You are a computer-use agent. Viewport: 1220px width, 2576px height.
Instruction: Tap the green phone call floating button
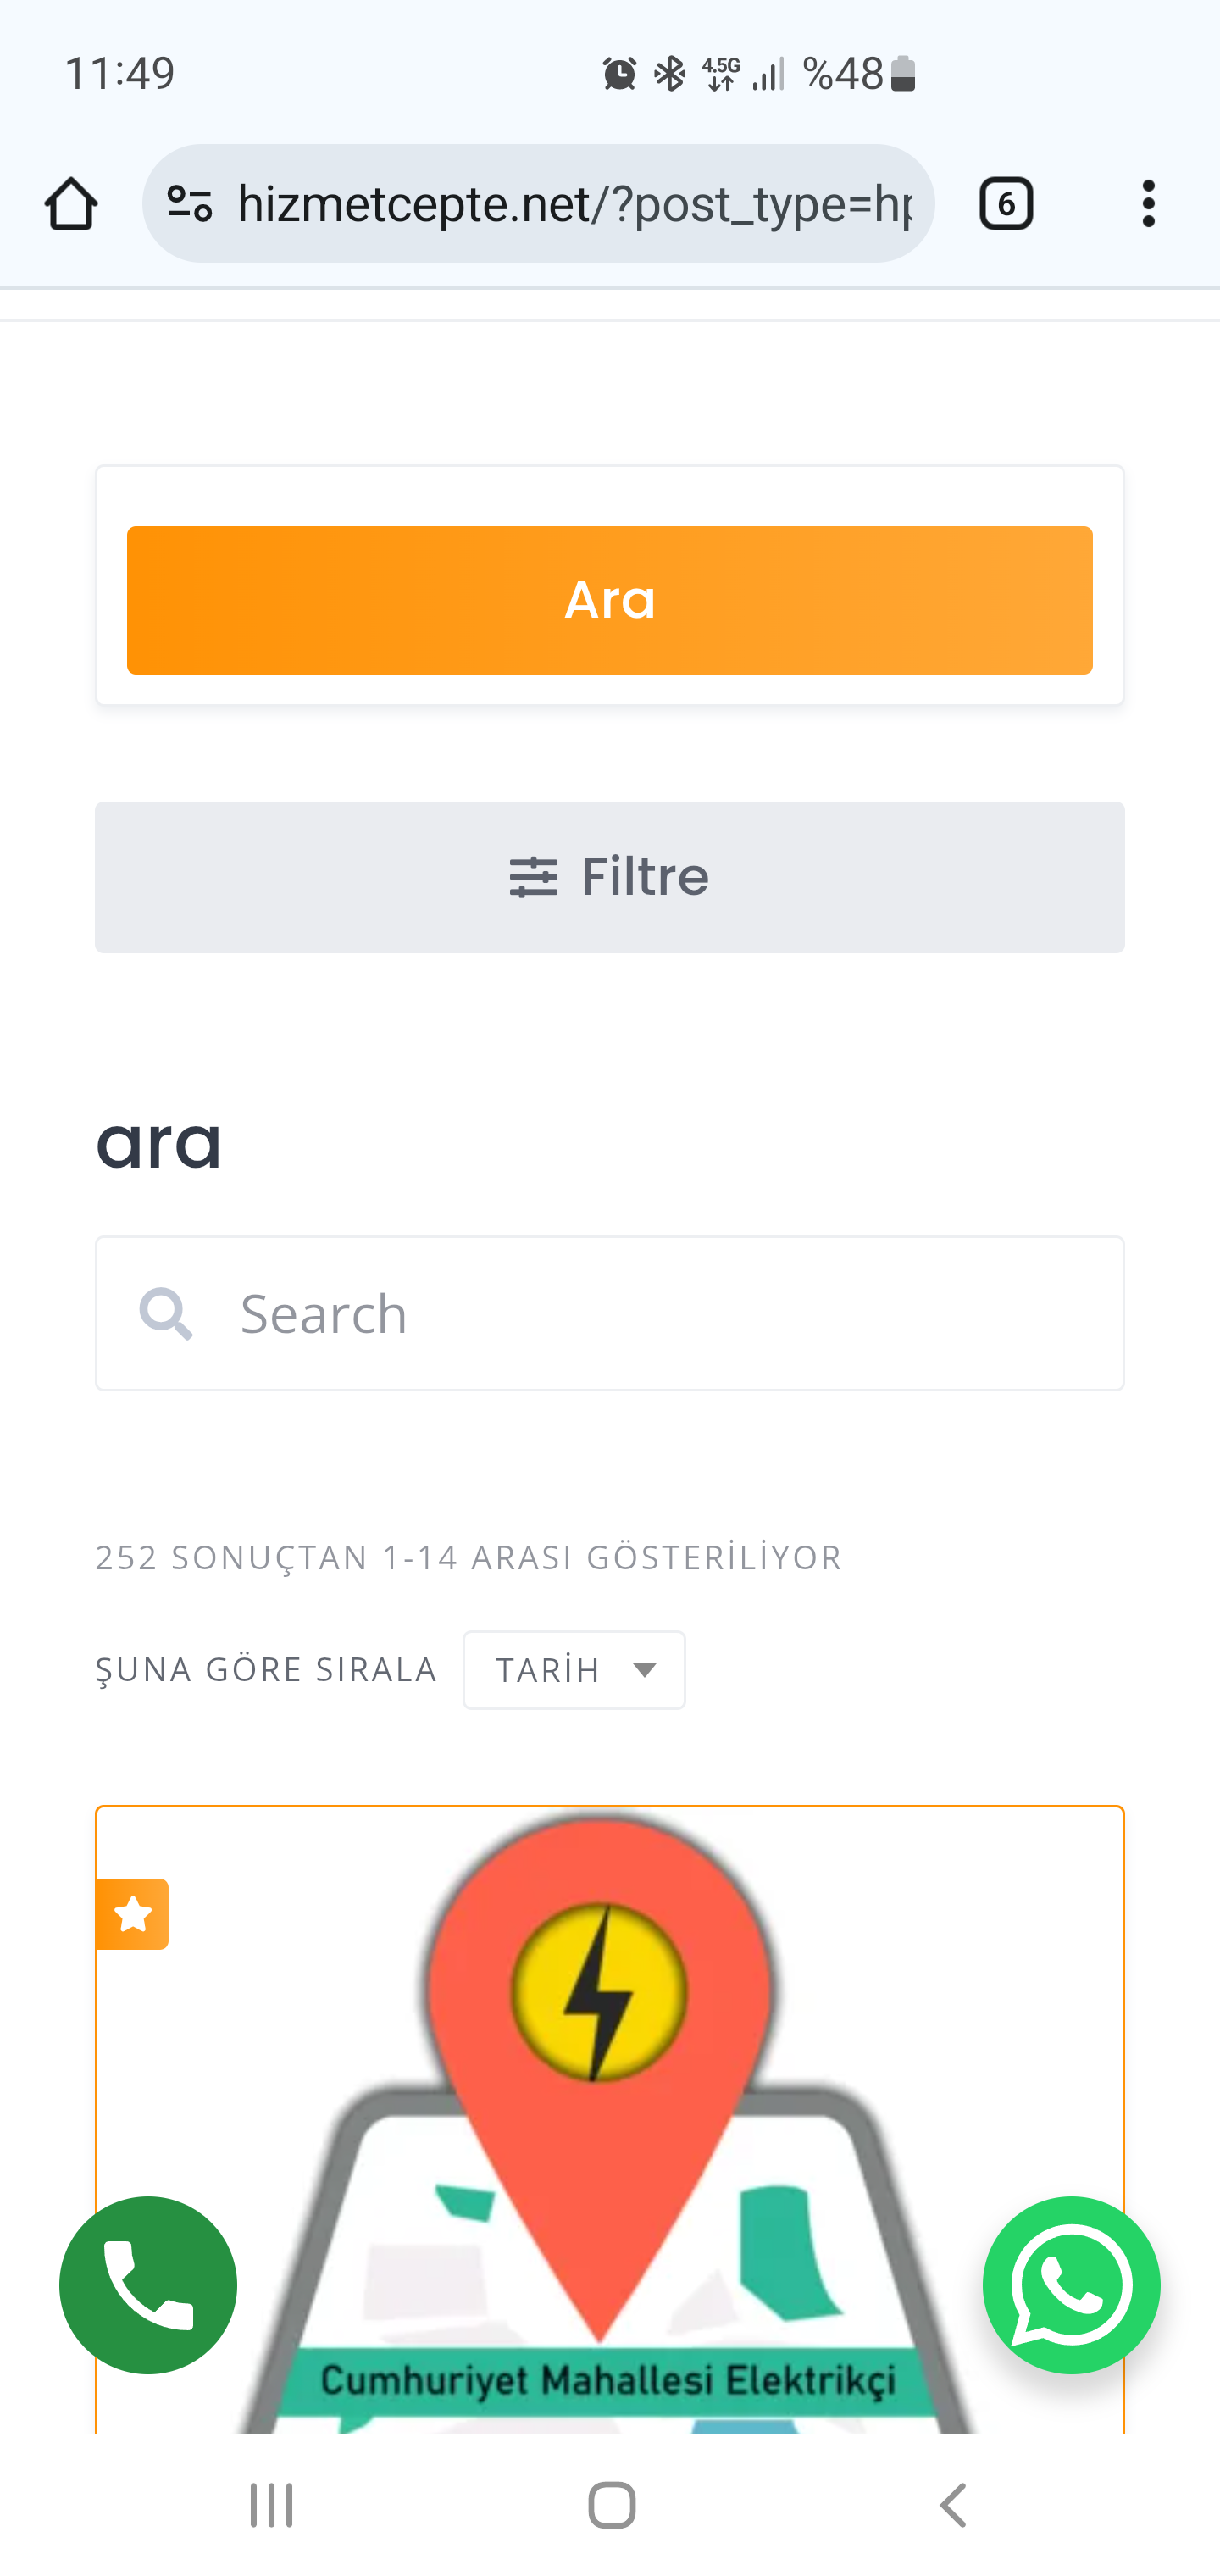pyautogui.click(x=148, y=2285)
